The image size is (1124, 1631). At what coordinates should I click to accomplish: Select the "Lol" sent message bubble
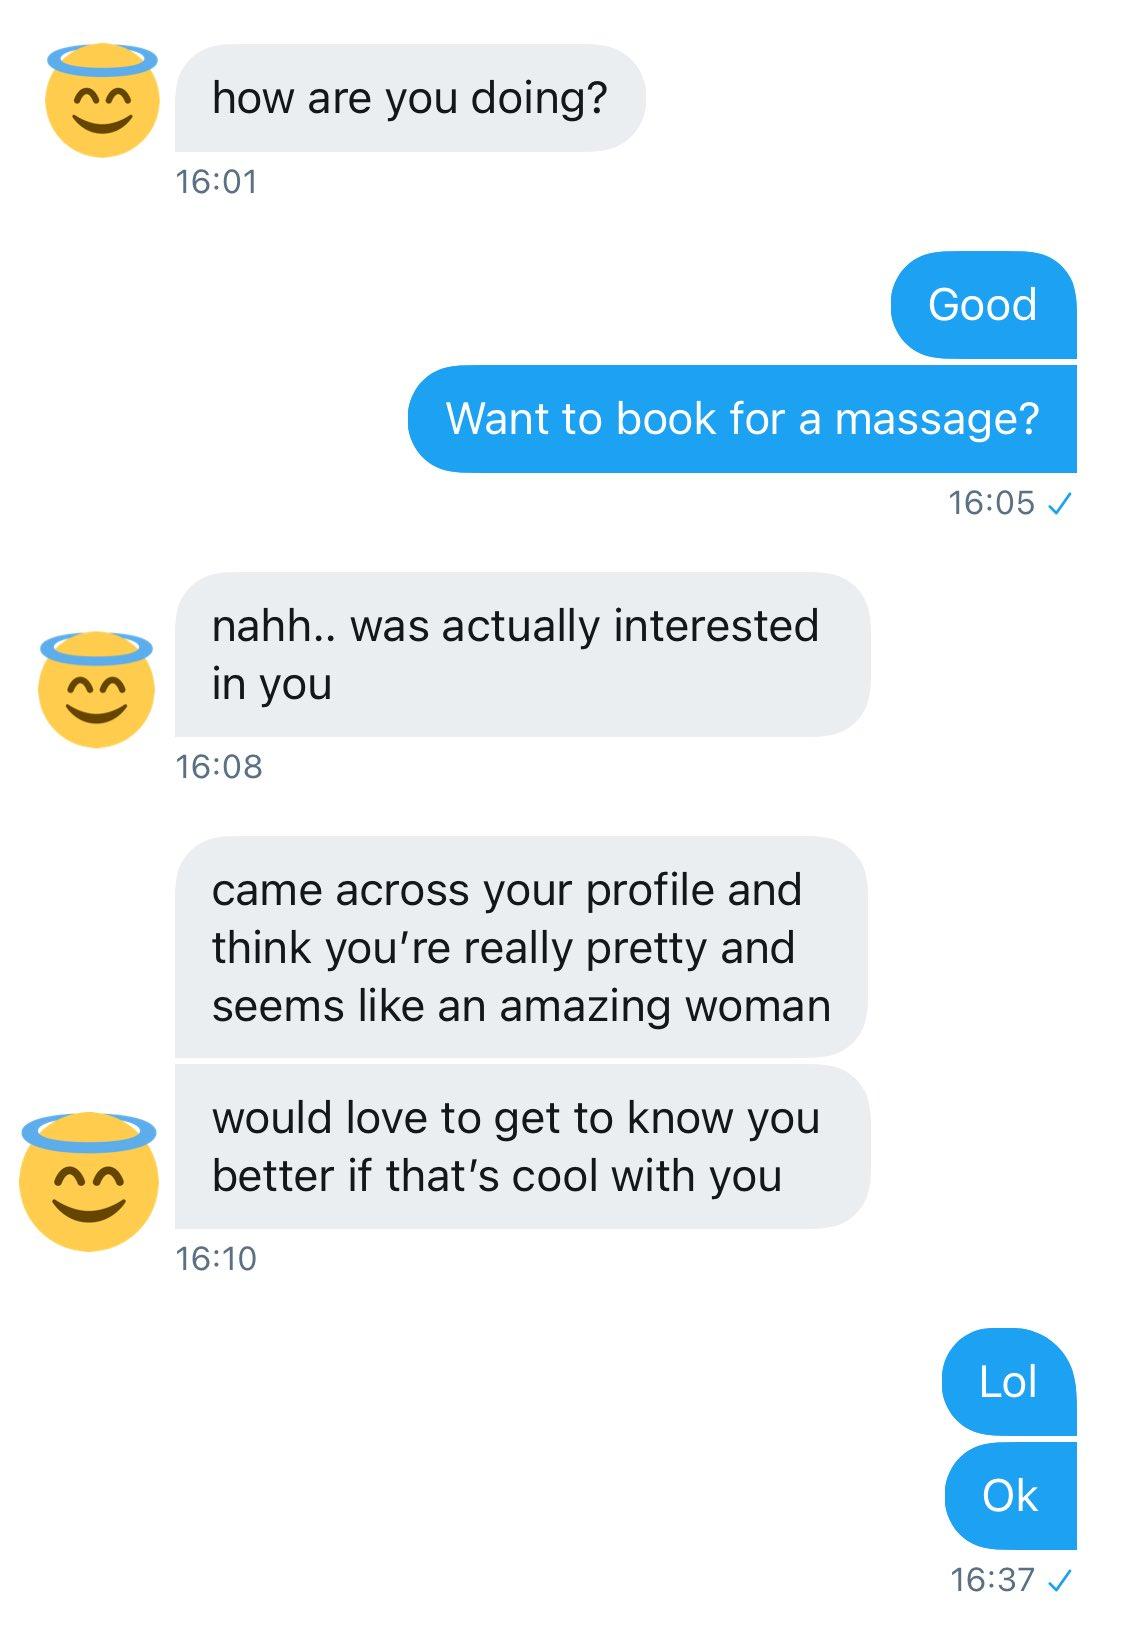(x=1008, y=1382)
